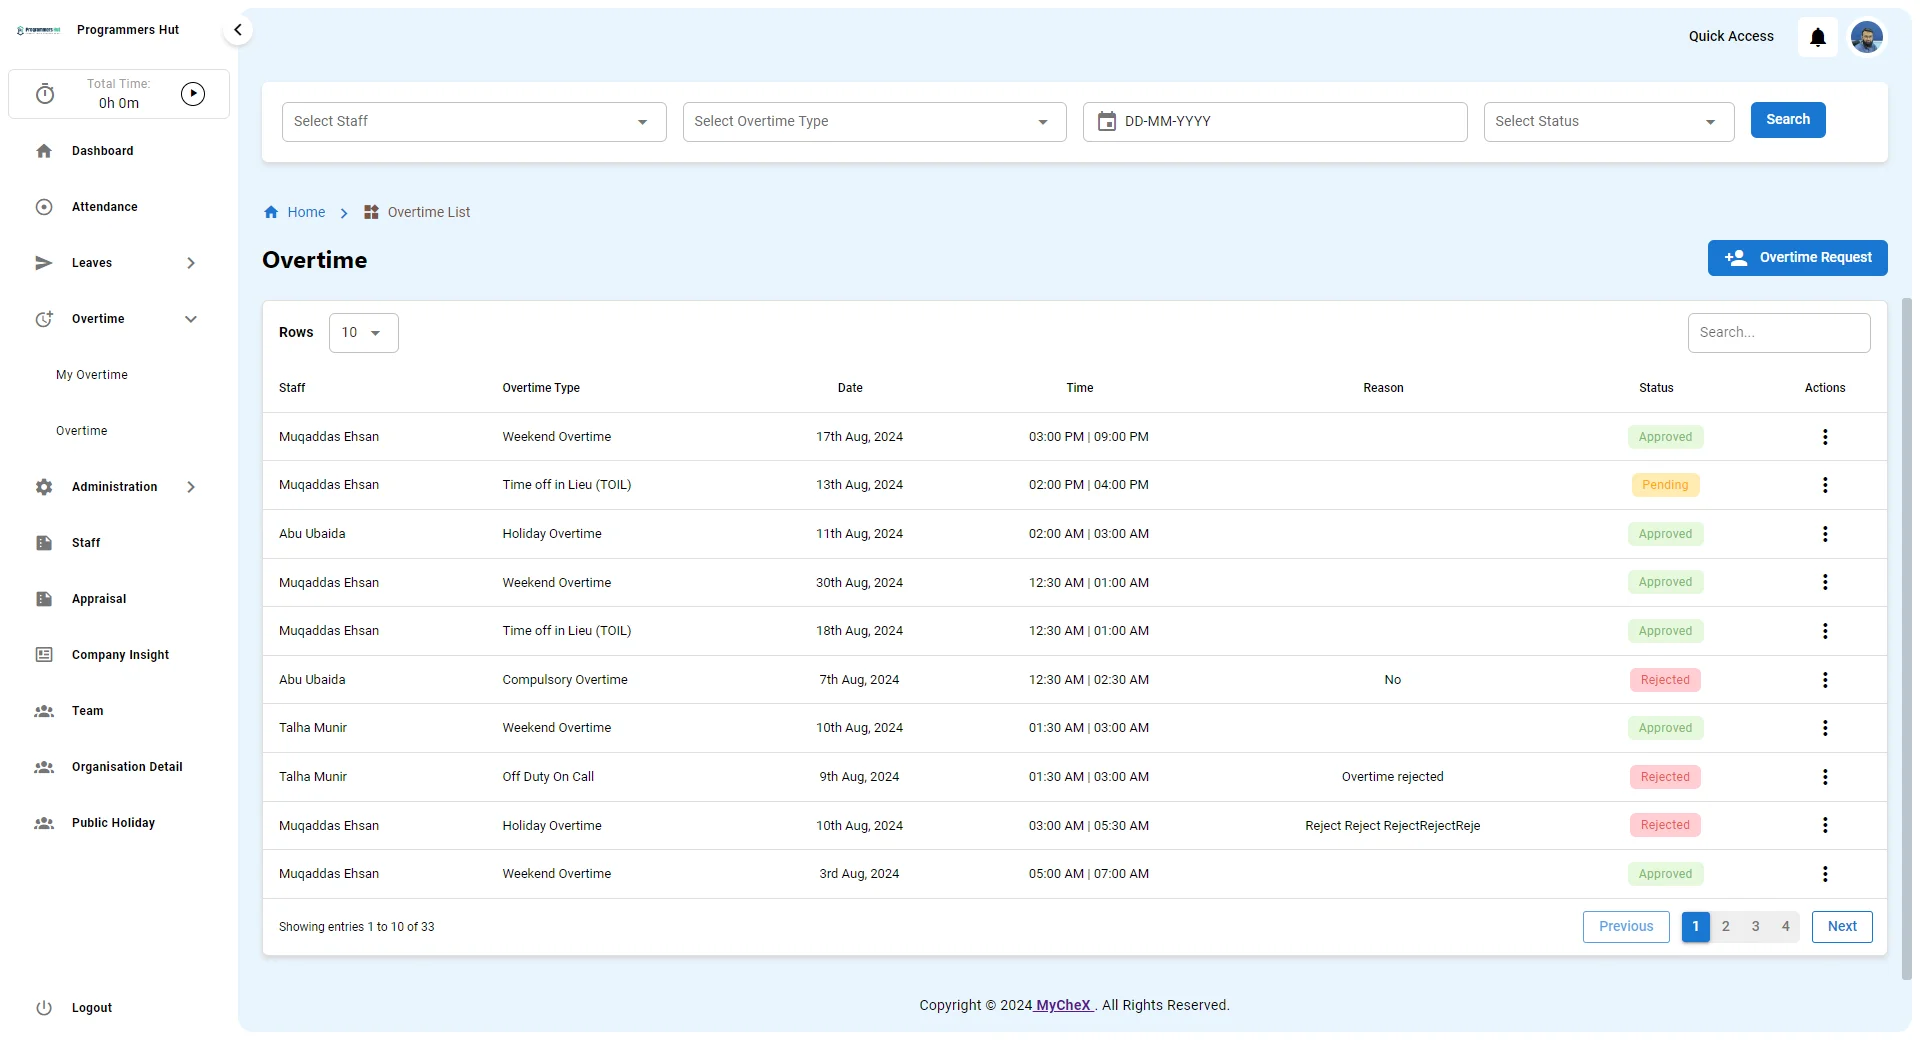Open actions menu for Off Duty On Call
Screen dimensions: 1920x1040
click(x=1824, y=777)
